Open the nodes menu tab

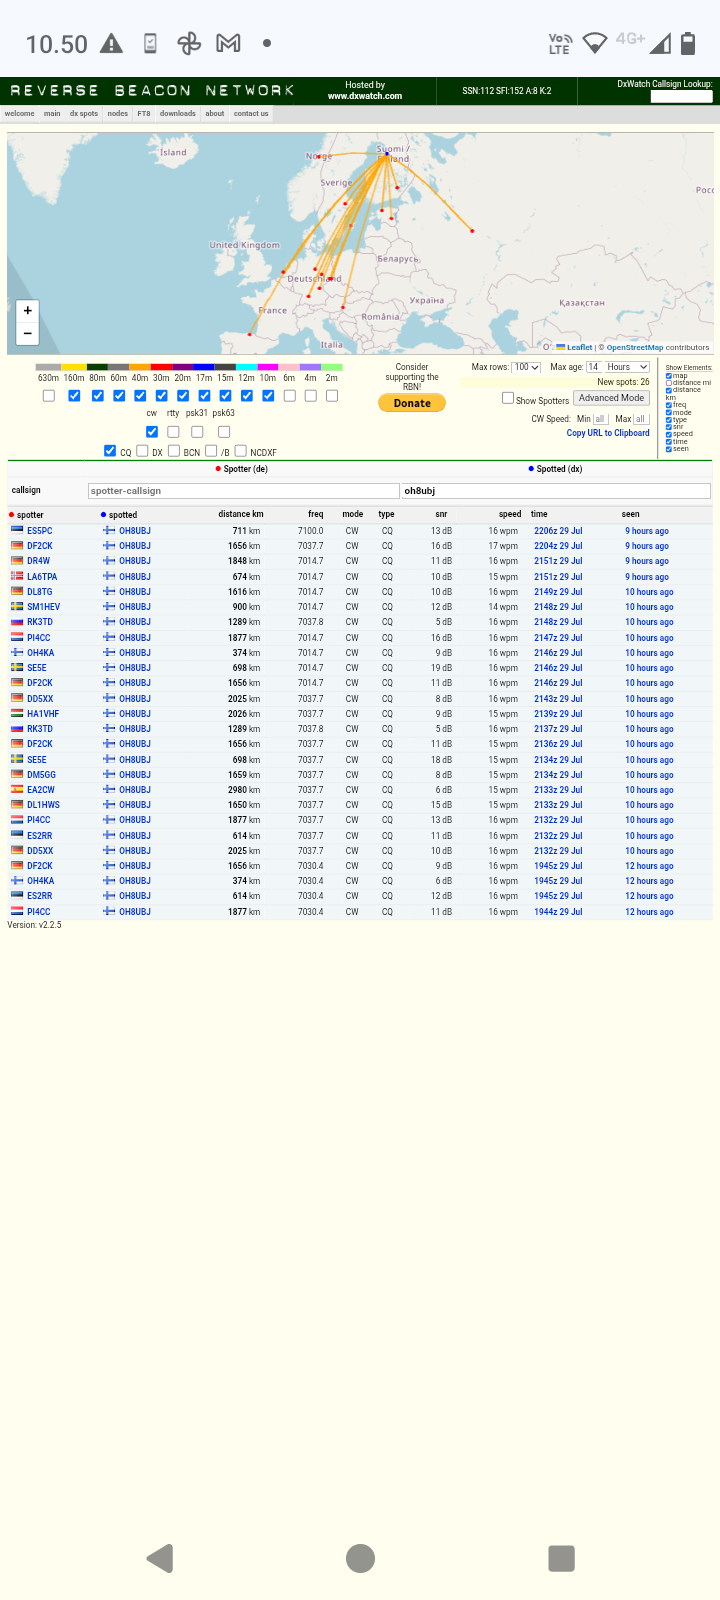click(118, 114)
